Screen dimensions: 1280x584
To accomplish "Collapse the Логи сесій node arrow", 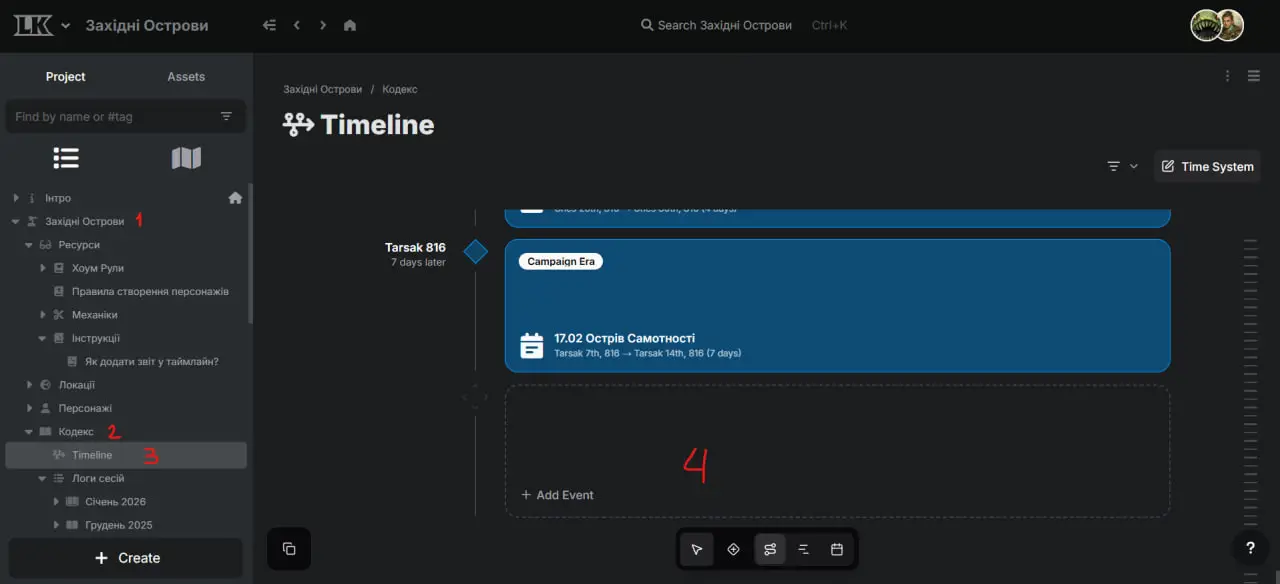I will [43, 478].
